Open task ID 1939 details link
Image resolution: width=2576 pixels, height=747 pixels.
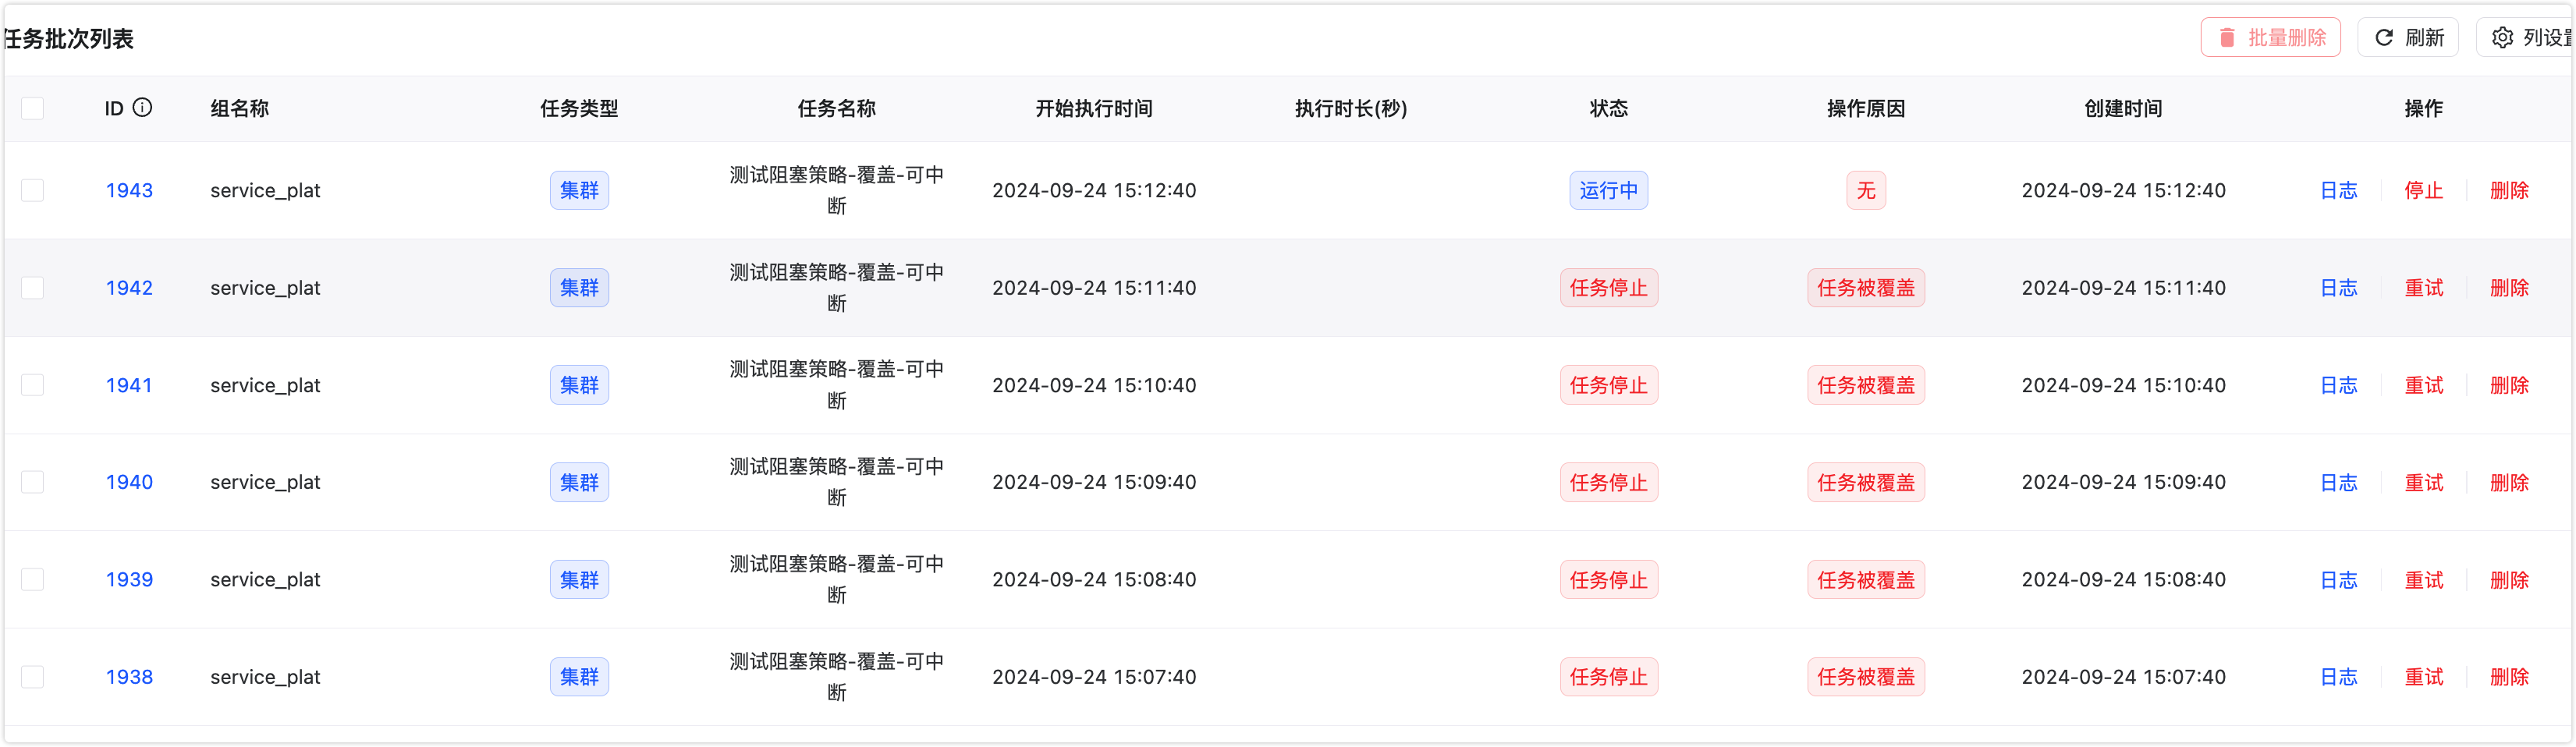[x=129, y=580]
